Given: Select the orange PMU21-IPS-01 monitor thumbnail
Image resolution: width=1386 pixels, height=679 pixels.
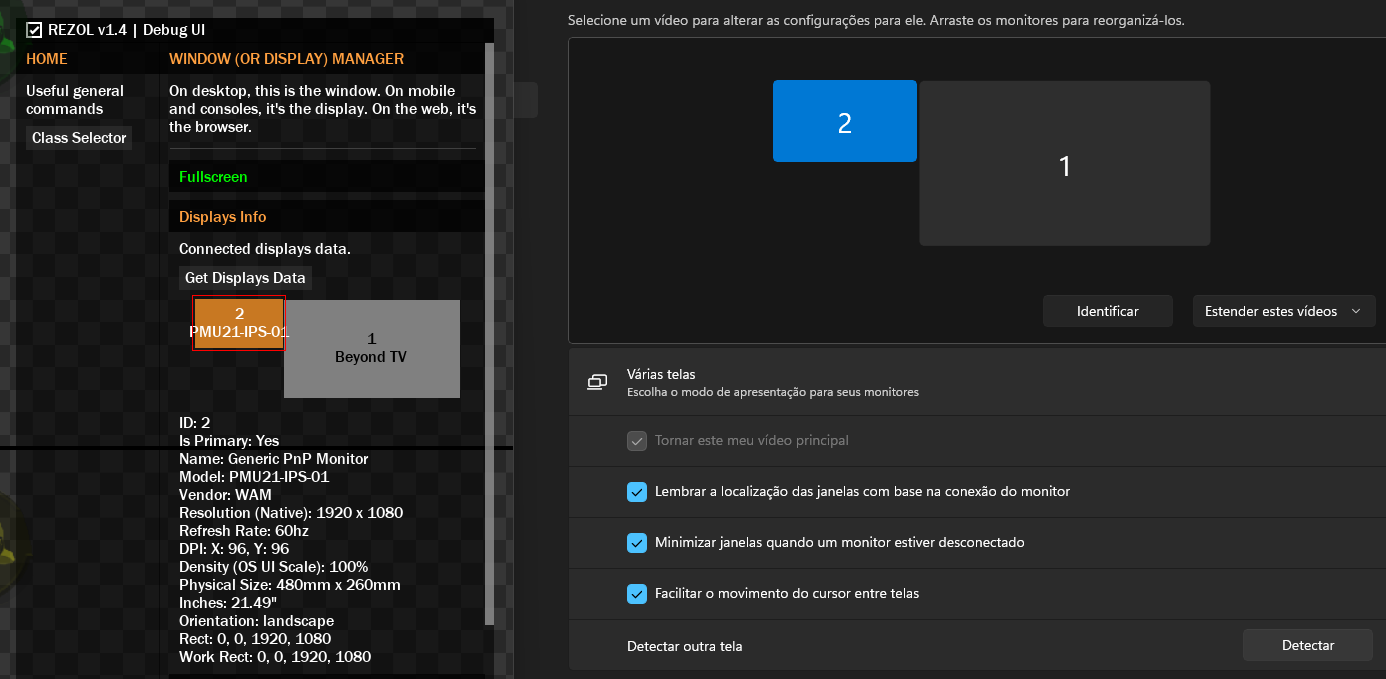Looking at the screenshot, I should pos(238,322).
